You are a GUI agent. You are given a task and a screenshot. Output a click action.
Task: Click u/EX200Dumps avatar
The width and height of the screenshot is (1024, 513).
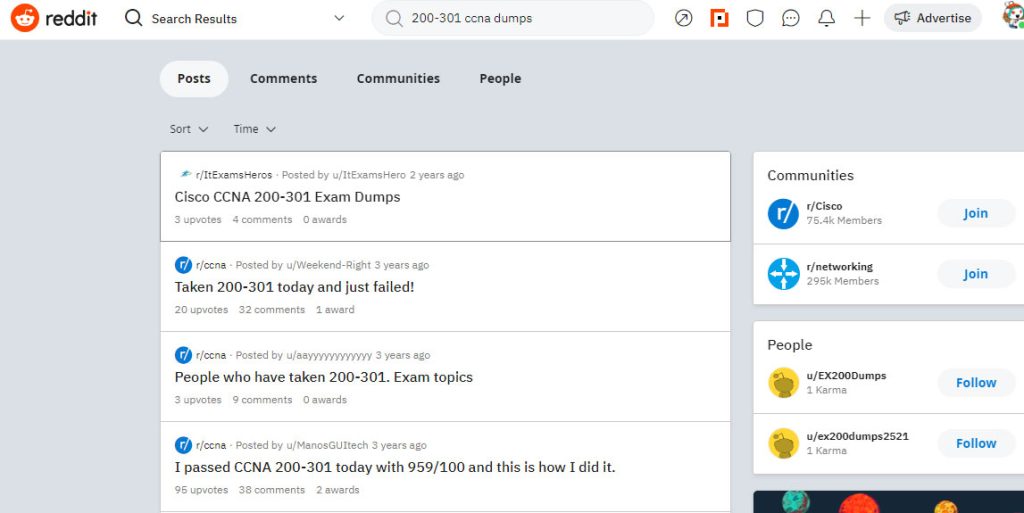coord(783,382)
